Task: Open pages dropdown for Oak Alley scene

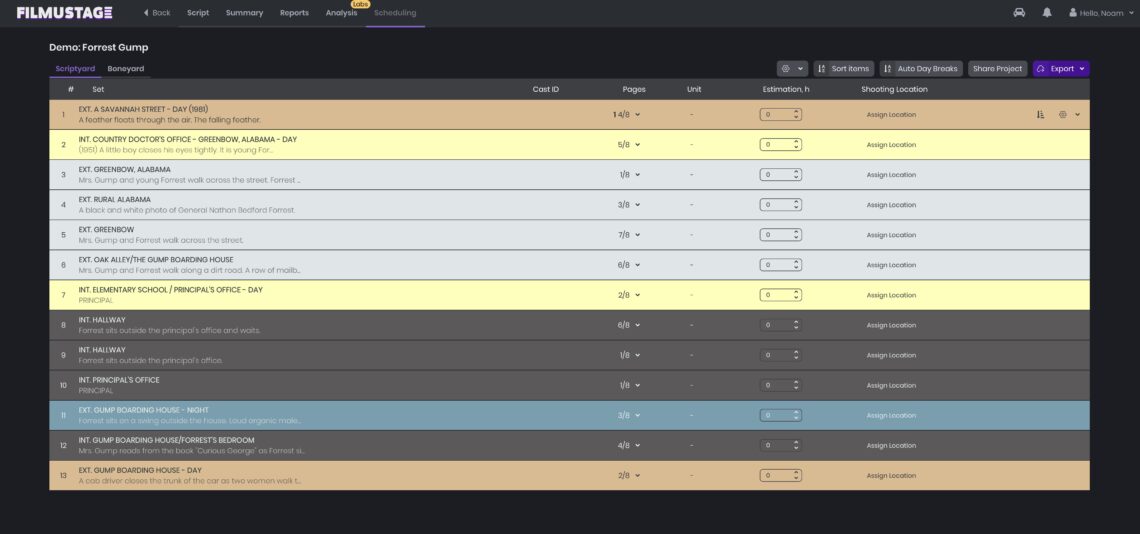Action: (629, 265)
